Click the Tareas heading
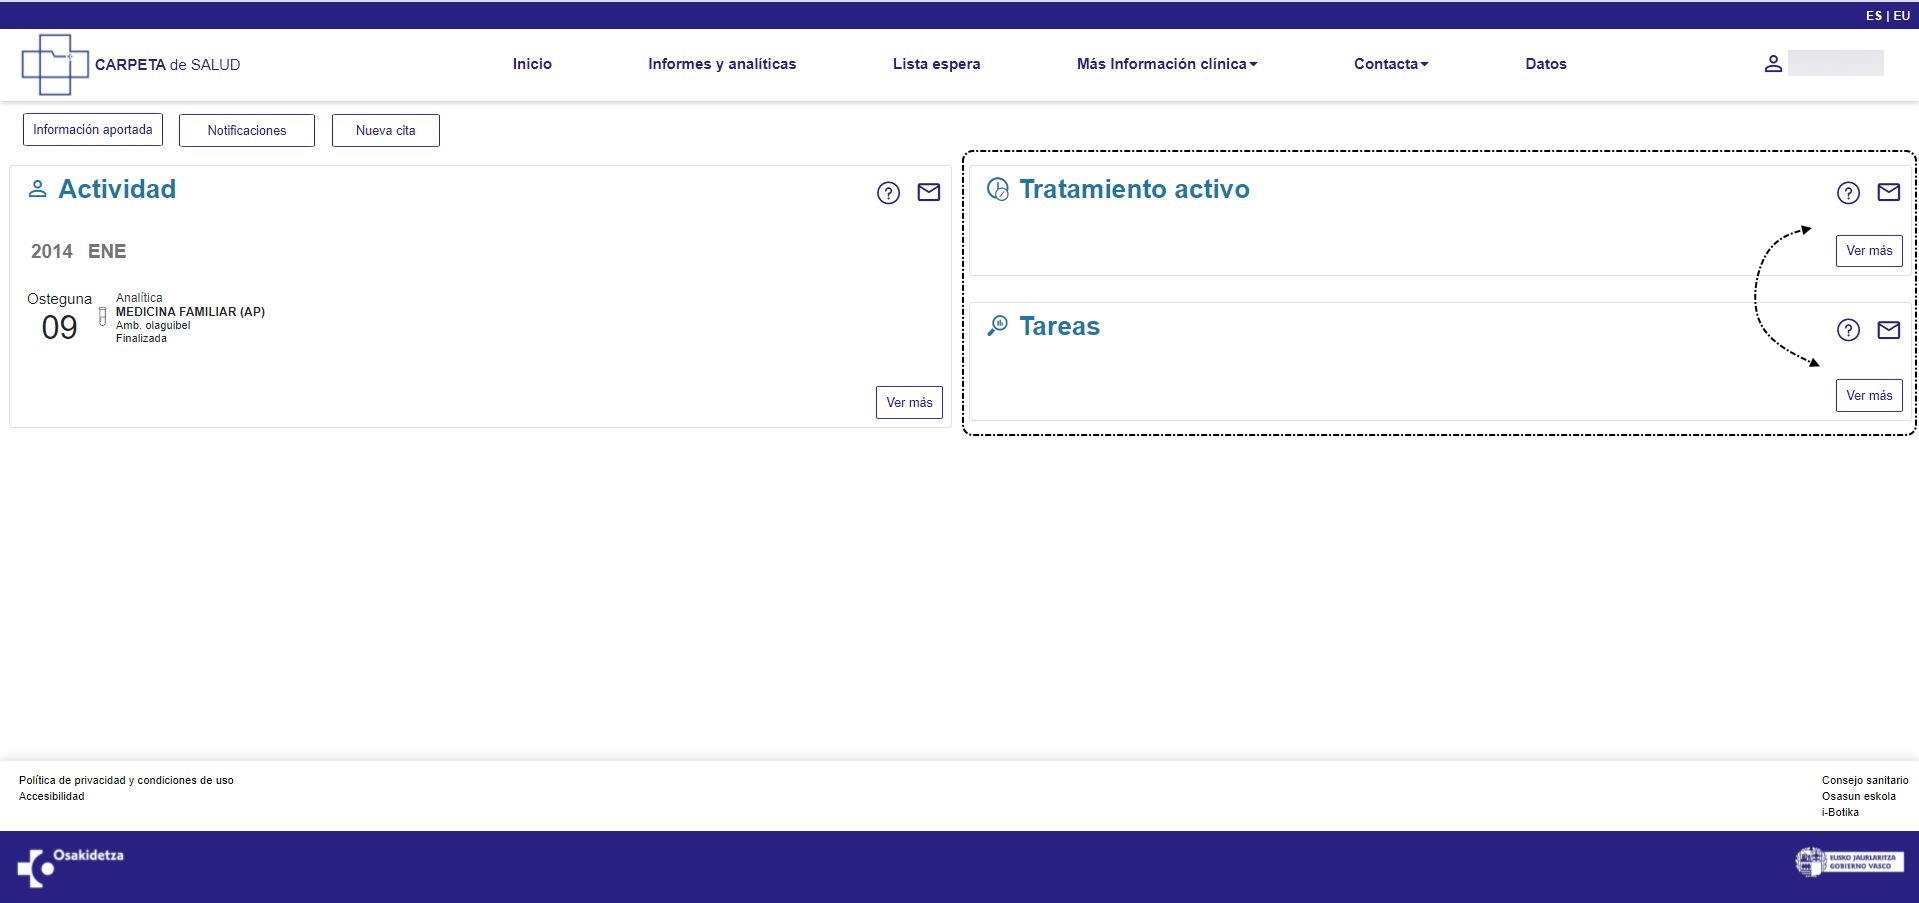 pos(1059,326)
